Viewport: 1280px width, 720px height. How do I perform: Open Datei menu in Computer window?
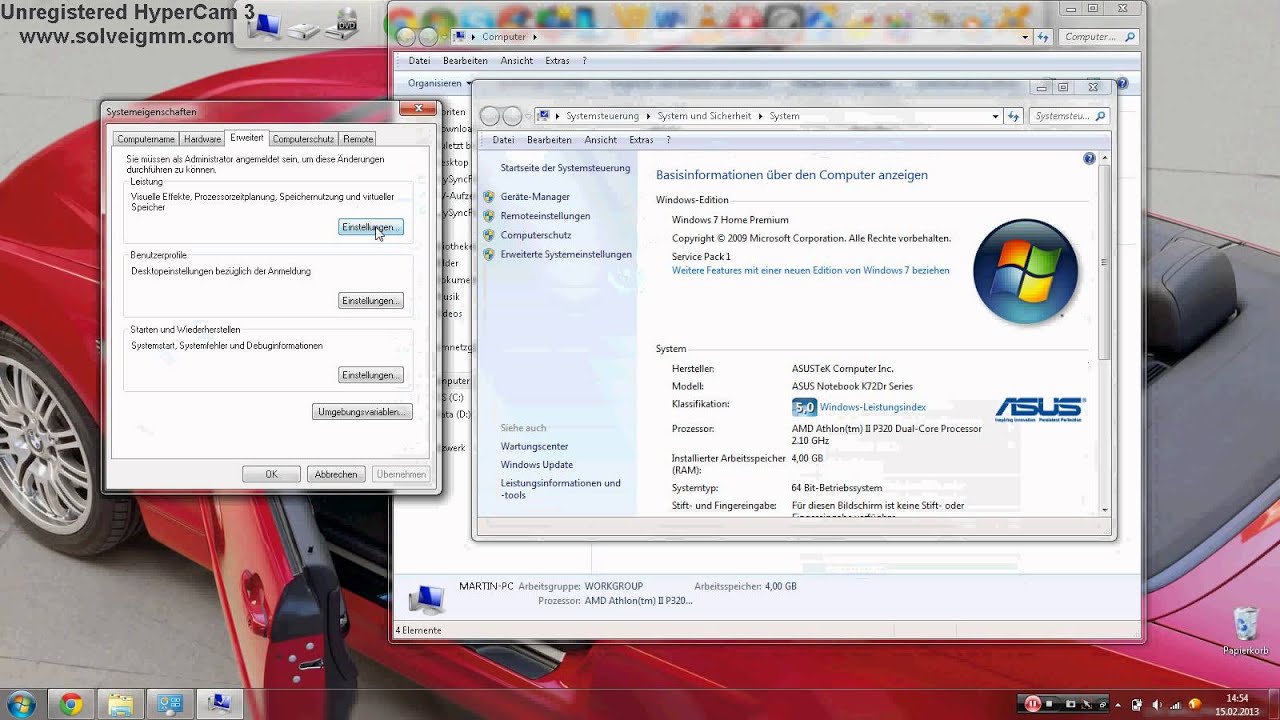419,61
